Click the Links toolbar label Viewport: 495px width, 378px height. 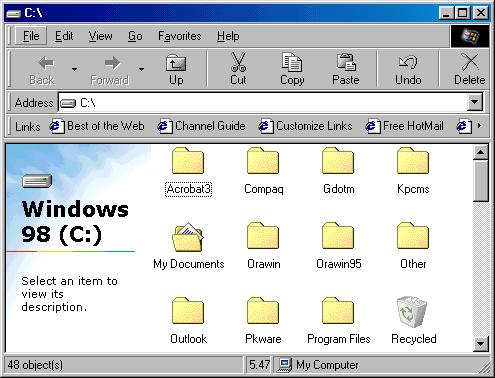point(28,127)
